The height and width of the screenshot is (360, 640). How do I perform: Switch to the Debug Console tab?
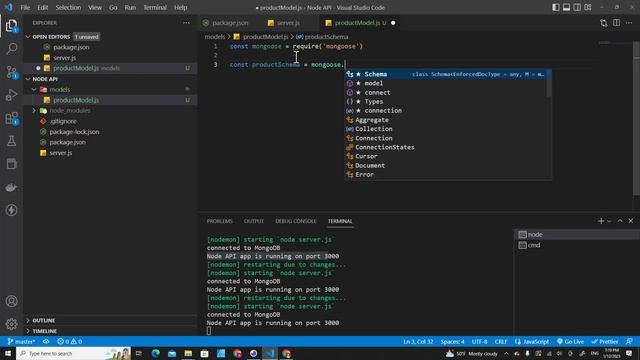pos(296,221)
